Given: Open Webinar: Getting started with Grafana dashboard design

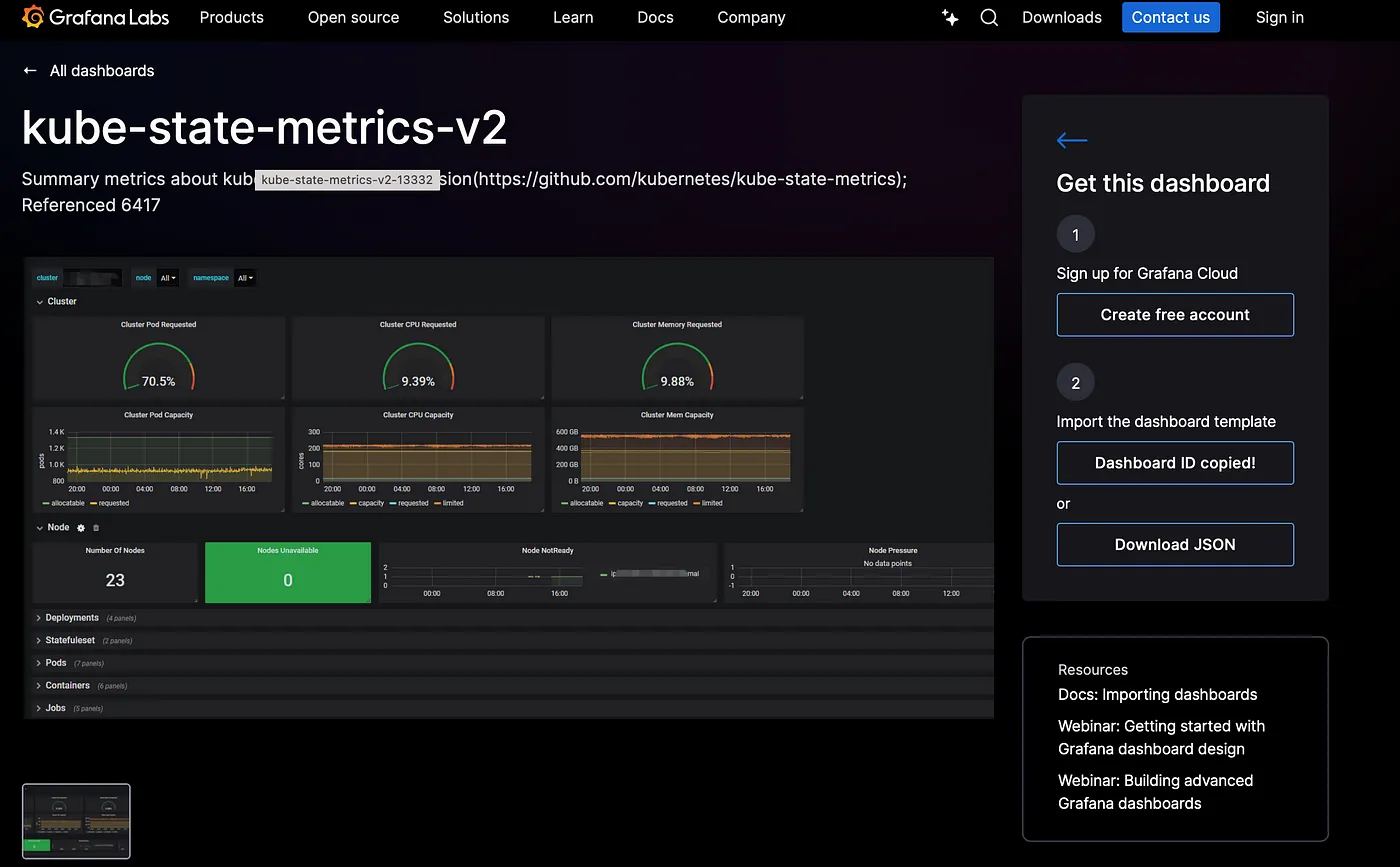Looking at the screenshot, I should 1162,737.
